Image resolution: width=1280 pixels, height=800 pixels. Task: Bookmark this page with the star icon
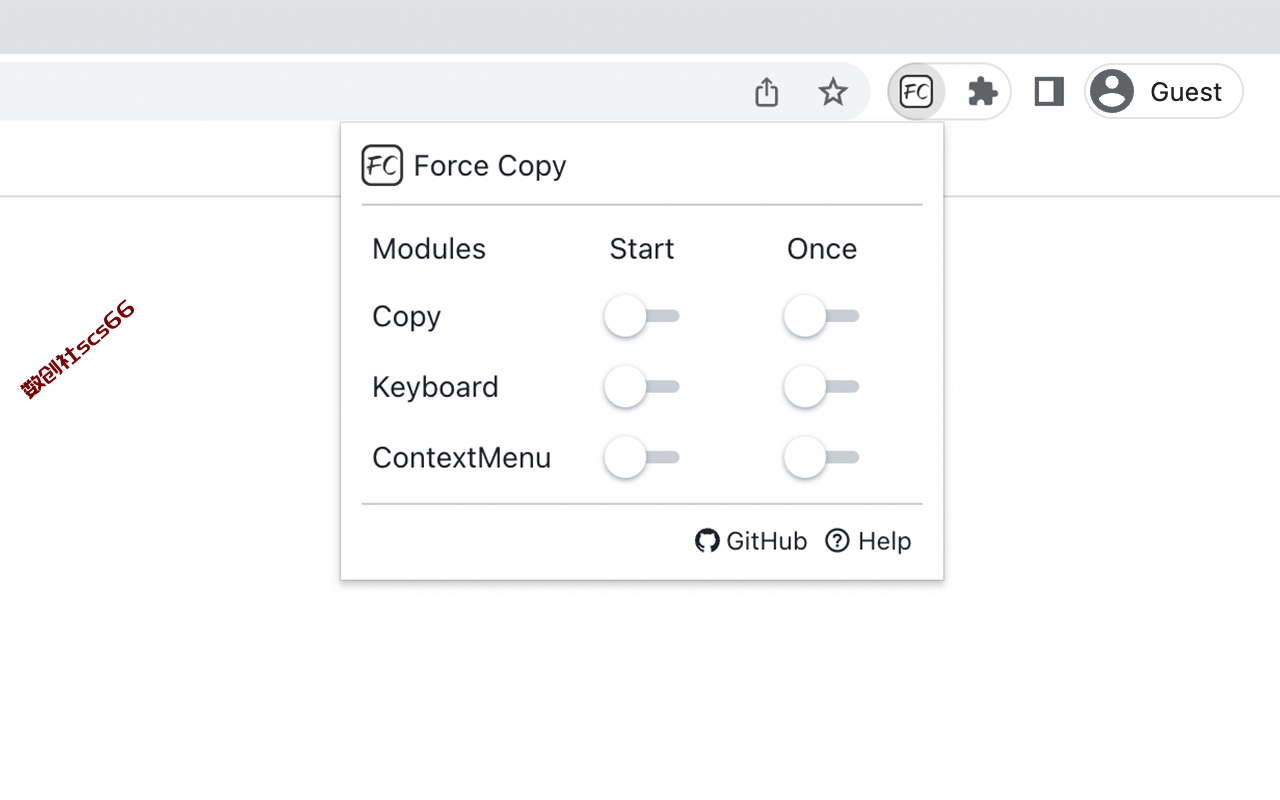tap(833, 92)
